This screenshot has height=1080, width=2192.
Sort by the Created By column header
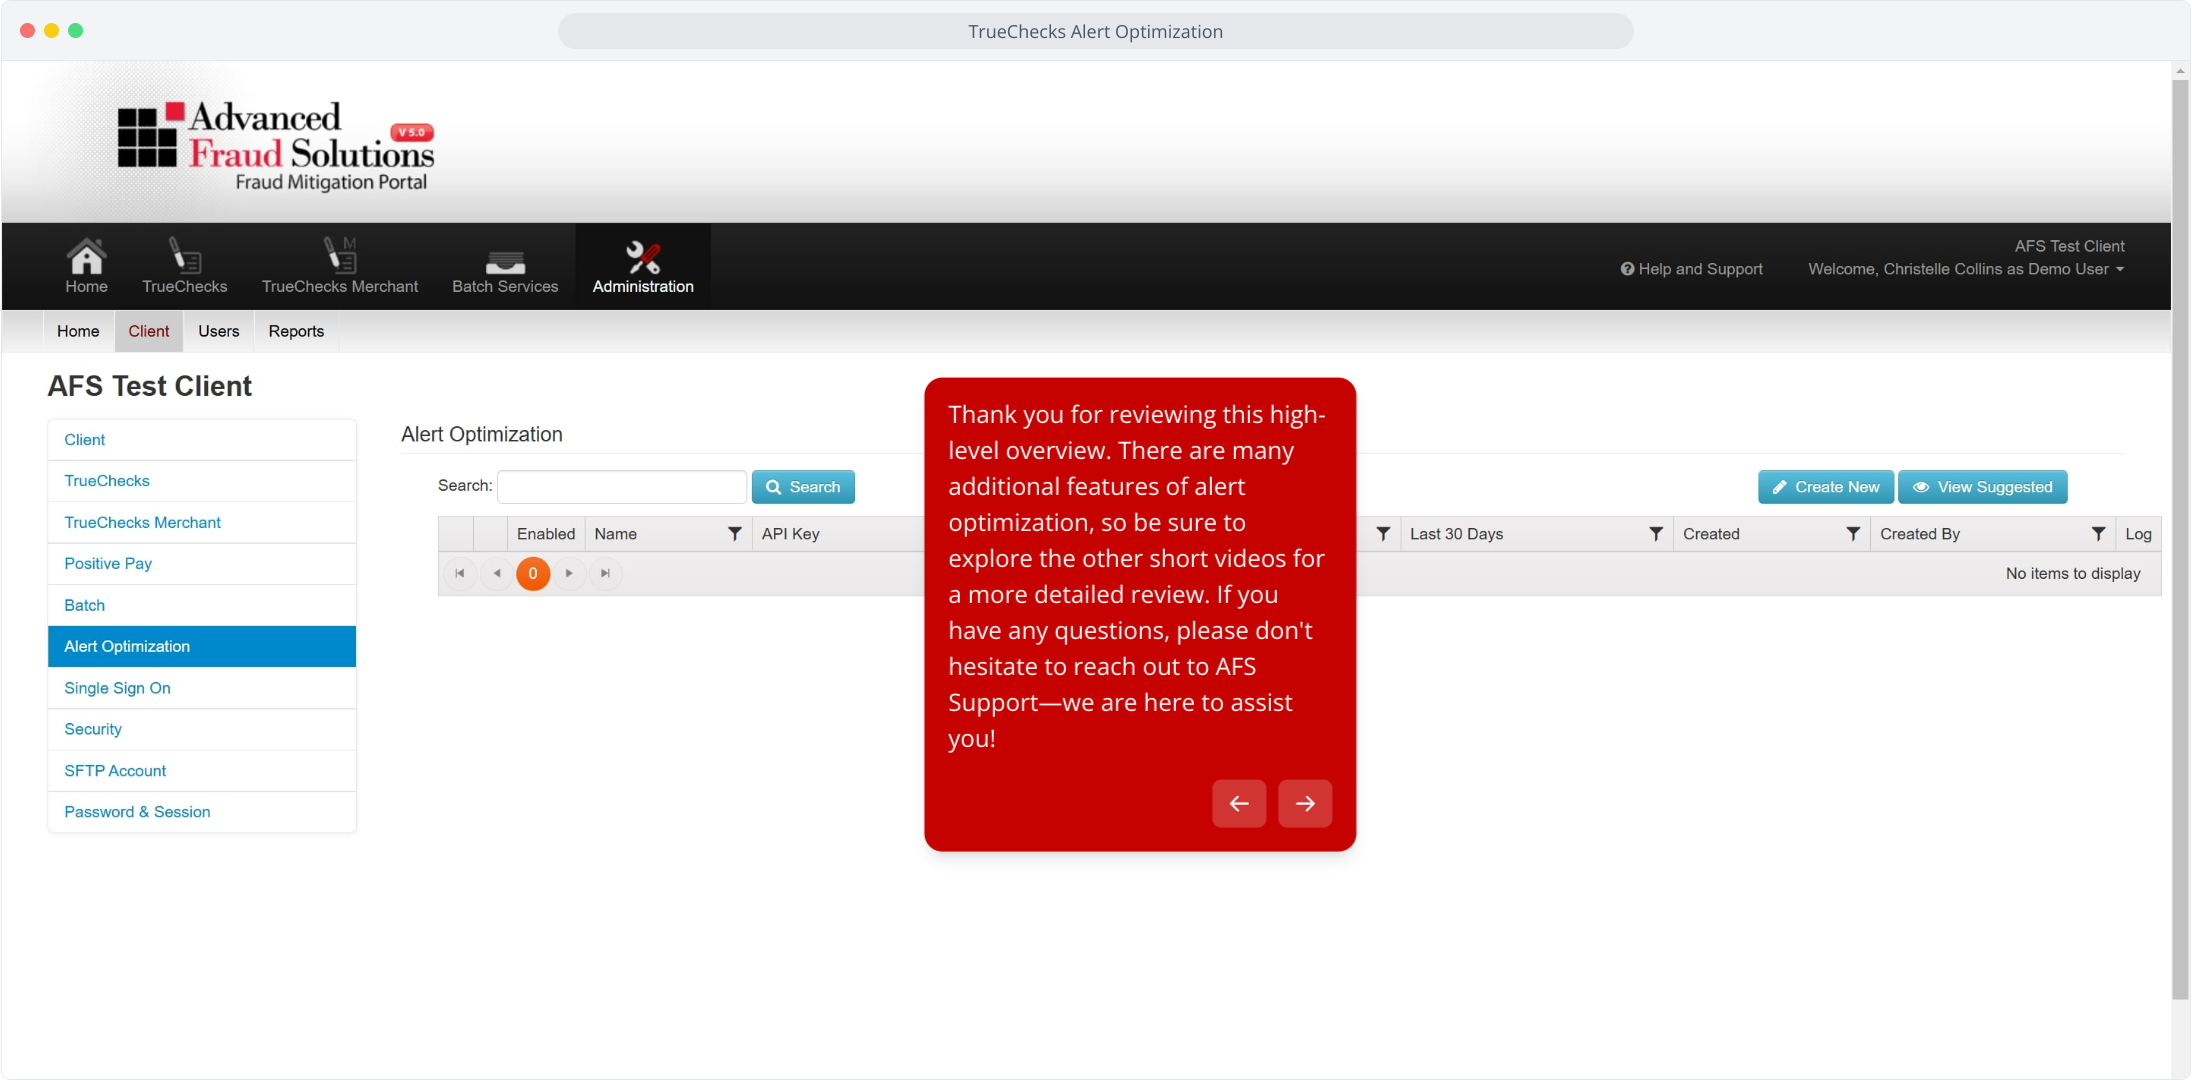[1920, 534]
